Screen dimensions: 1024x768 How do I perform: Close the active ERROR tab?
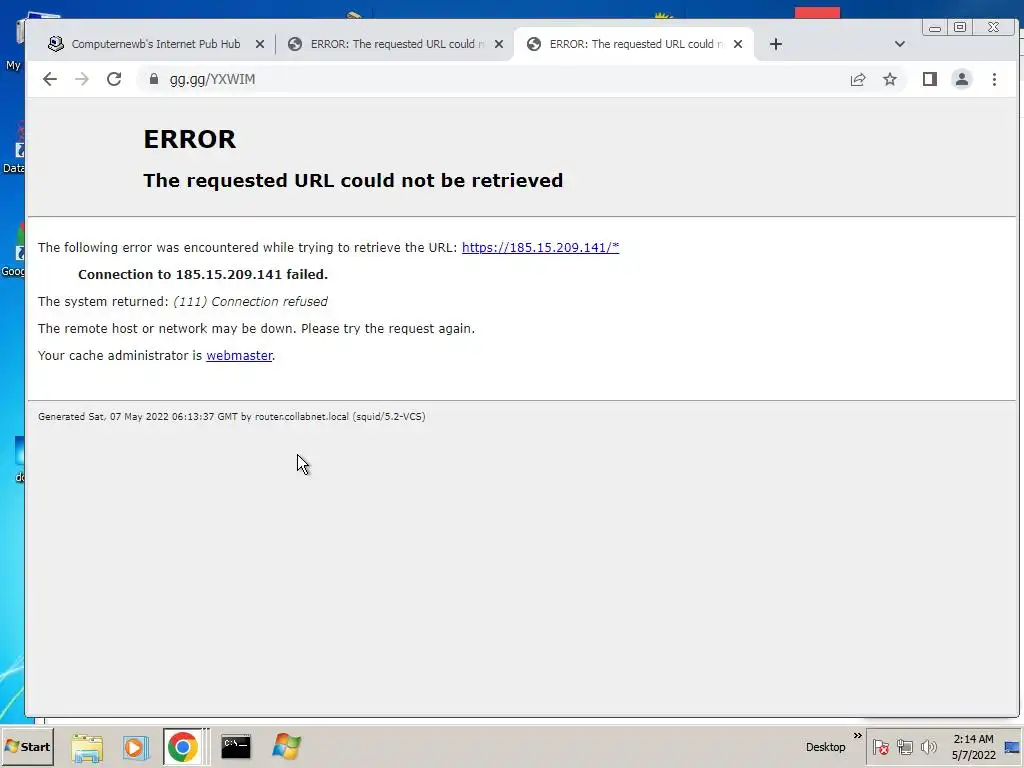click(738, 44)
